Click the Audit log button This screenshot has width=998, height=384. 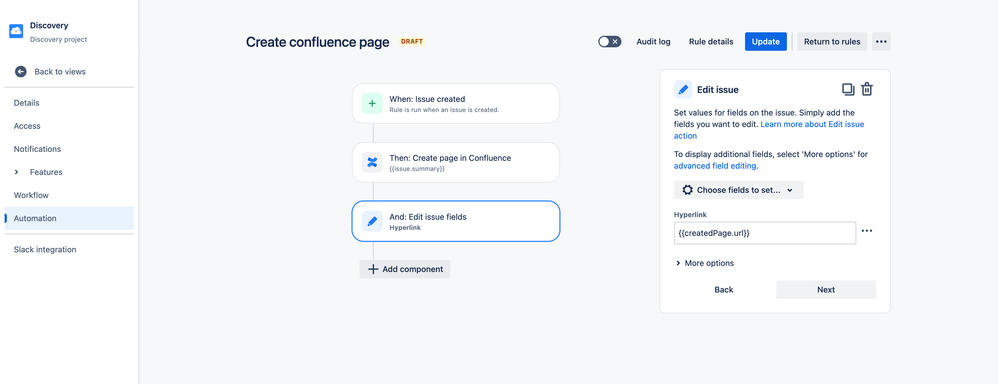(653, 41)
